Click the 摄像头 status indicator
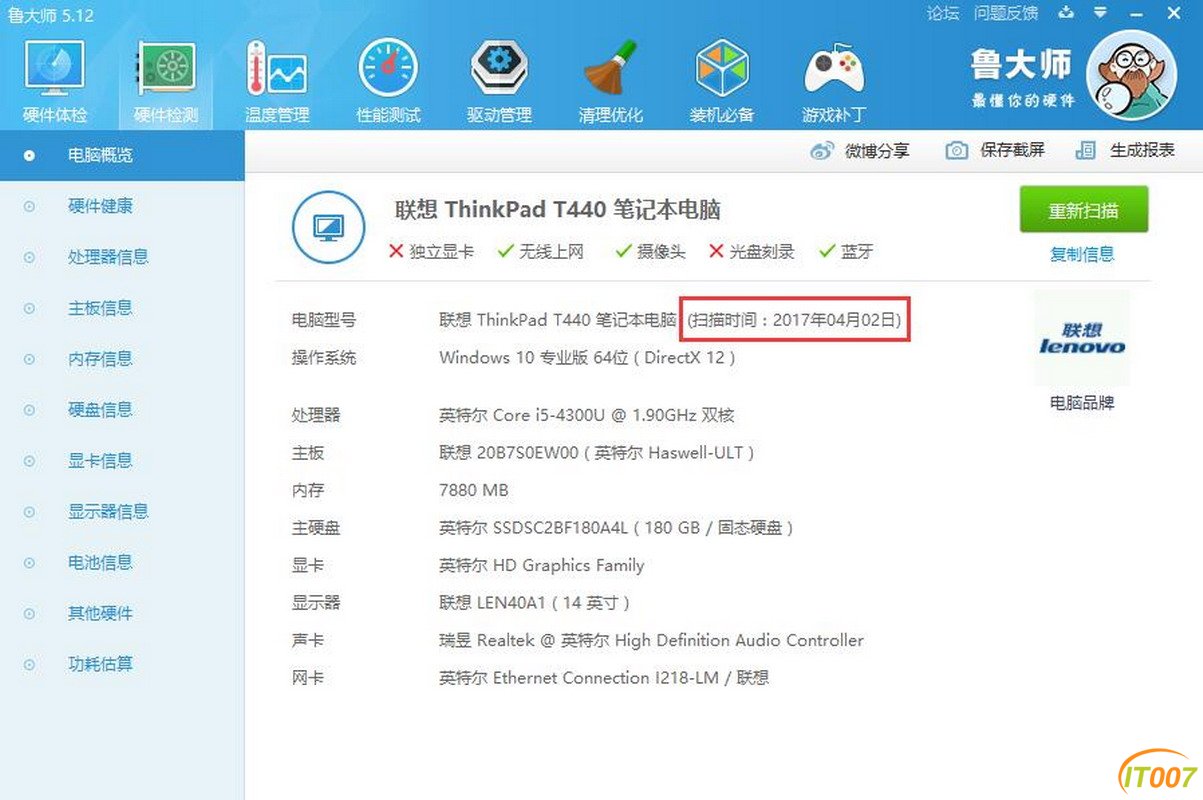Screen dimensions: 1203x800 click(650, 252)
